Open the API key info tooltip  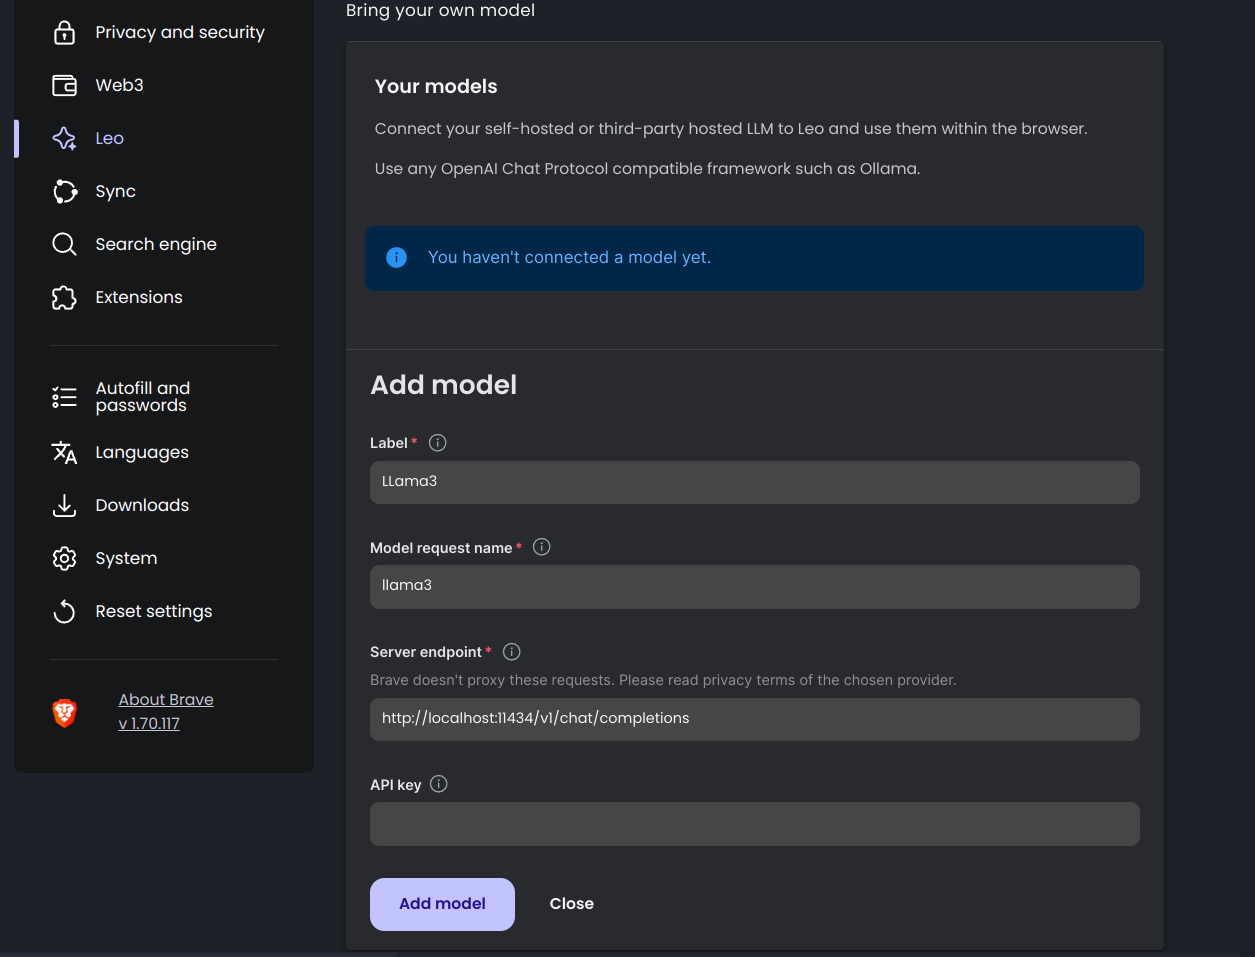click(x=437, y=784)
